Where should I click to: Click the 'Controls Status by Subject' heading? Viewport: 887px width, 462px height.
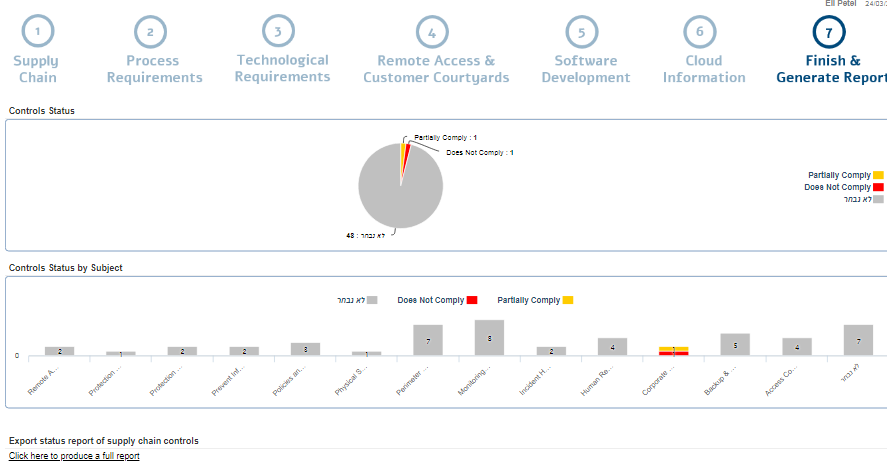click(x=66, y=268)
